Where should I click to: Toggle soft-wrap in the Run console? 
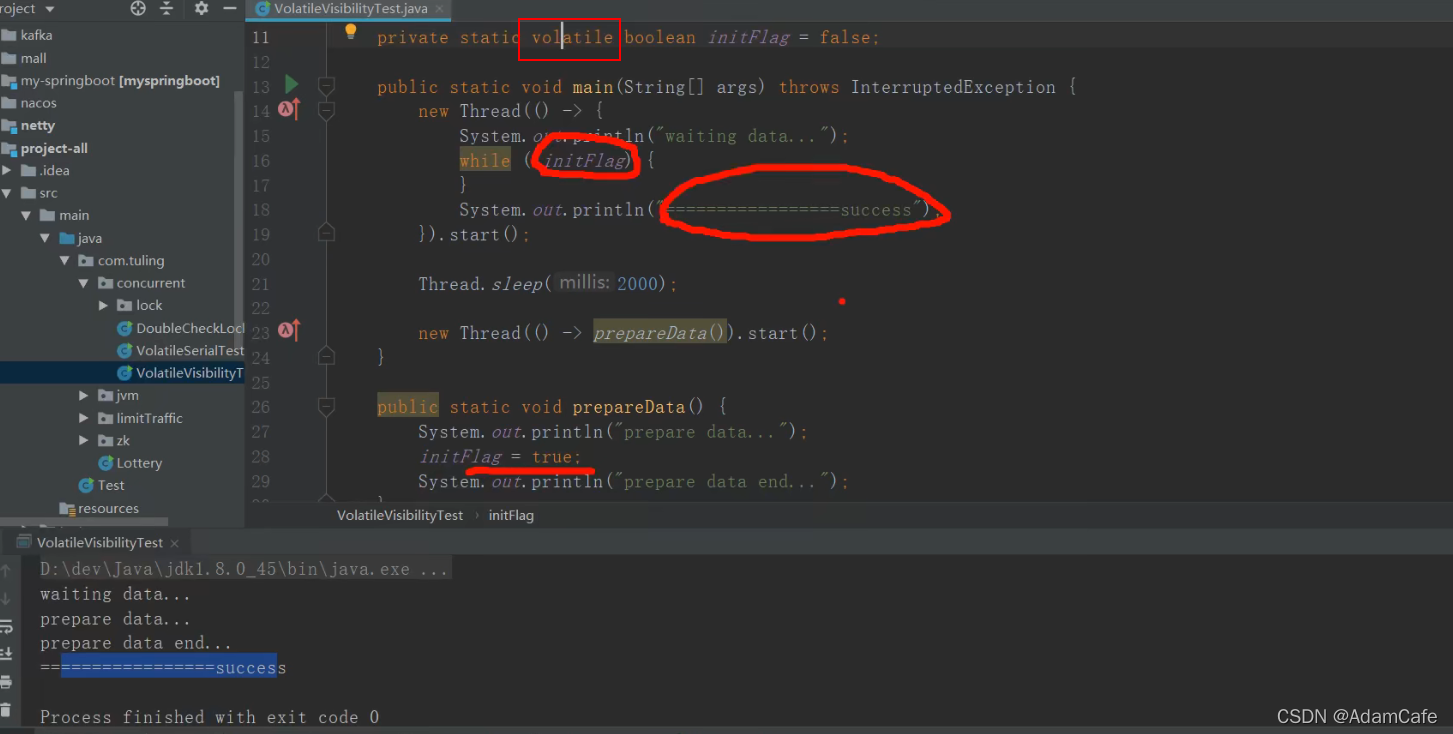(x=6, y=627)
